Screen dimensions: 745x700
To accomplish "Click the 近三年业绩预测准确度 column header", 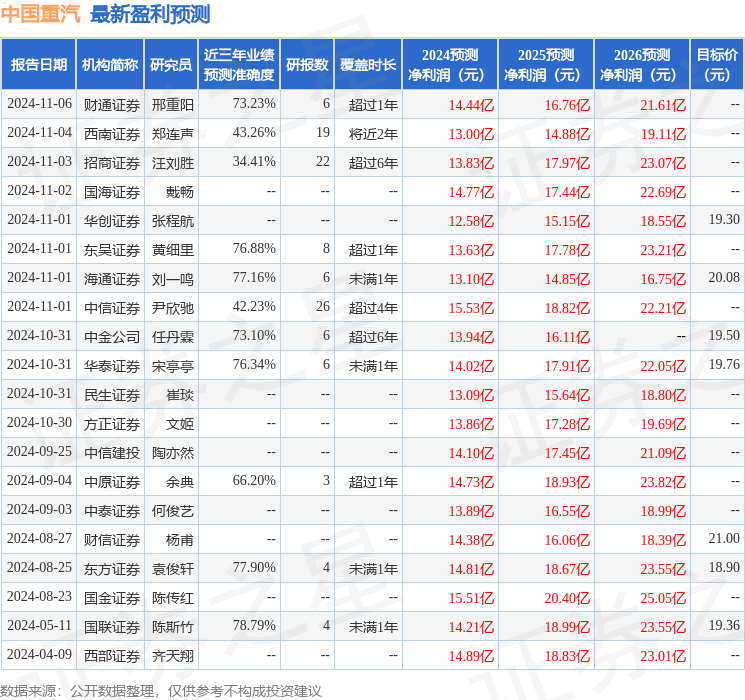I will (239, 65).
